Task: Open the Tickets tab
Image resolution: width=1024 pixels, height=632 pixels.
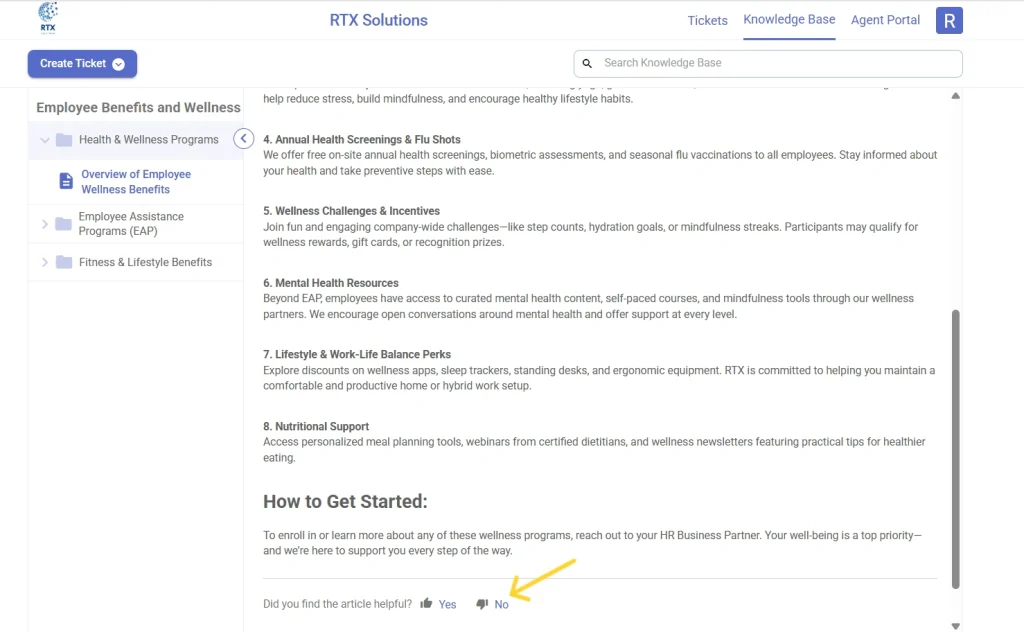Action: tap(707, 20)
